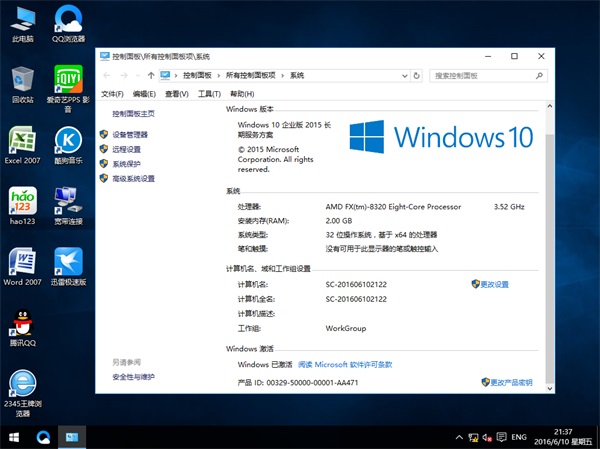Open the 文件(F) menu

click(112, 94)
